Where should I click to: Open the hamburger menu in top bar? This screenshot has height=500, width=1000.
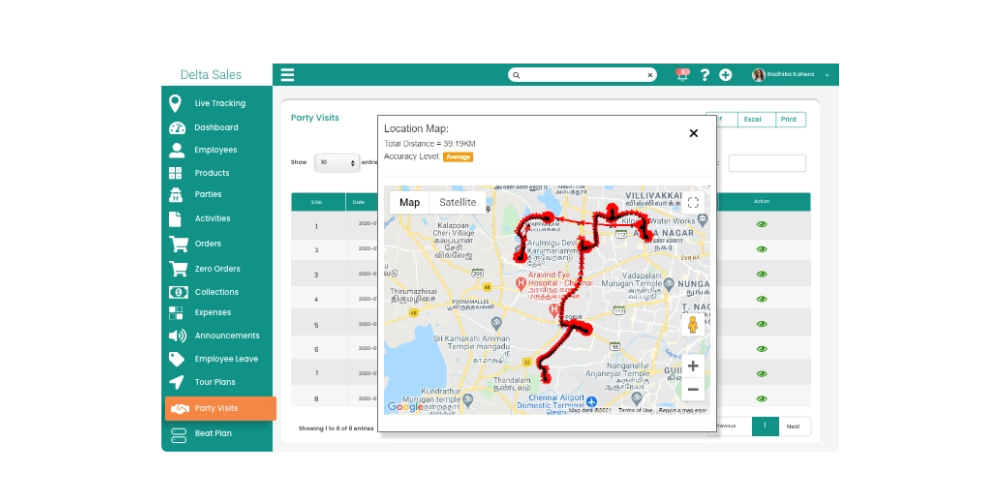(x=288, y=75)
